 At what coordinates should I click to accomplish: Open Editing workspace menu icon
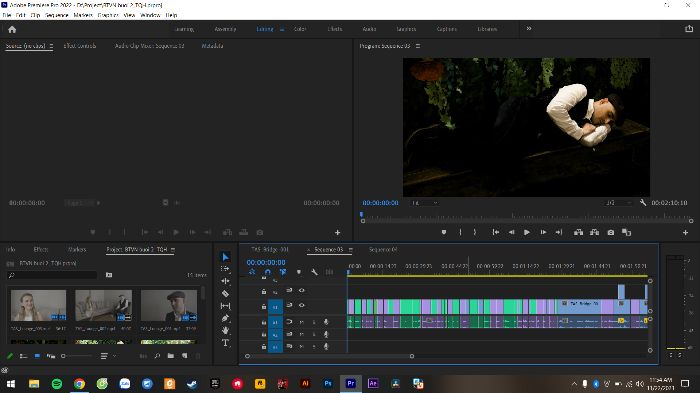click(282, 29)
